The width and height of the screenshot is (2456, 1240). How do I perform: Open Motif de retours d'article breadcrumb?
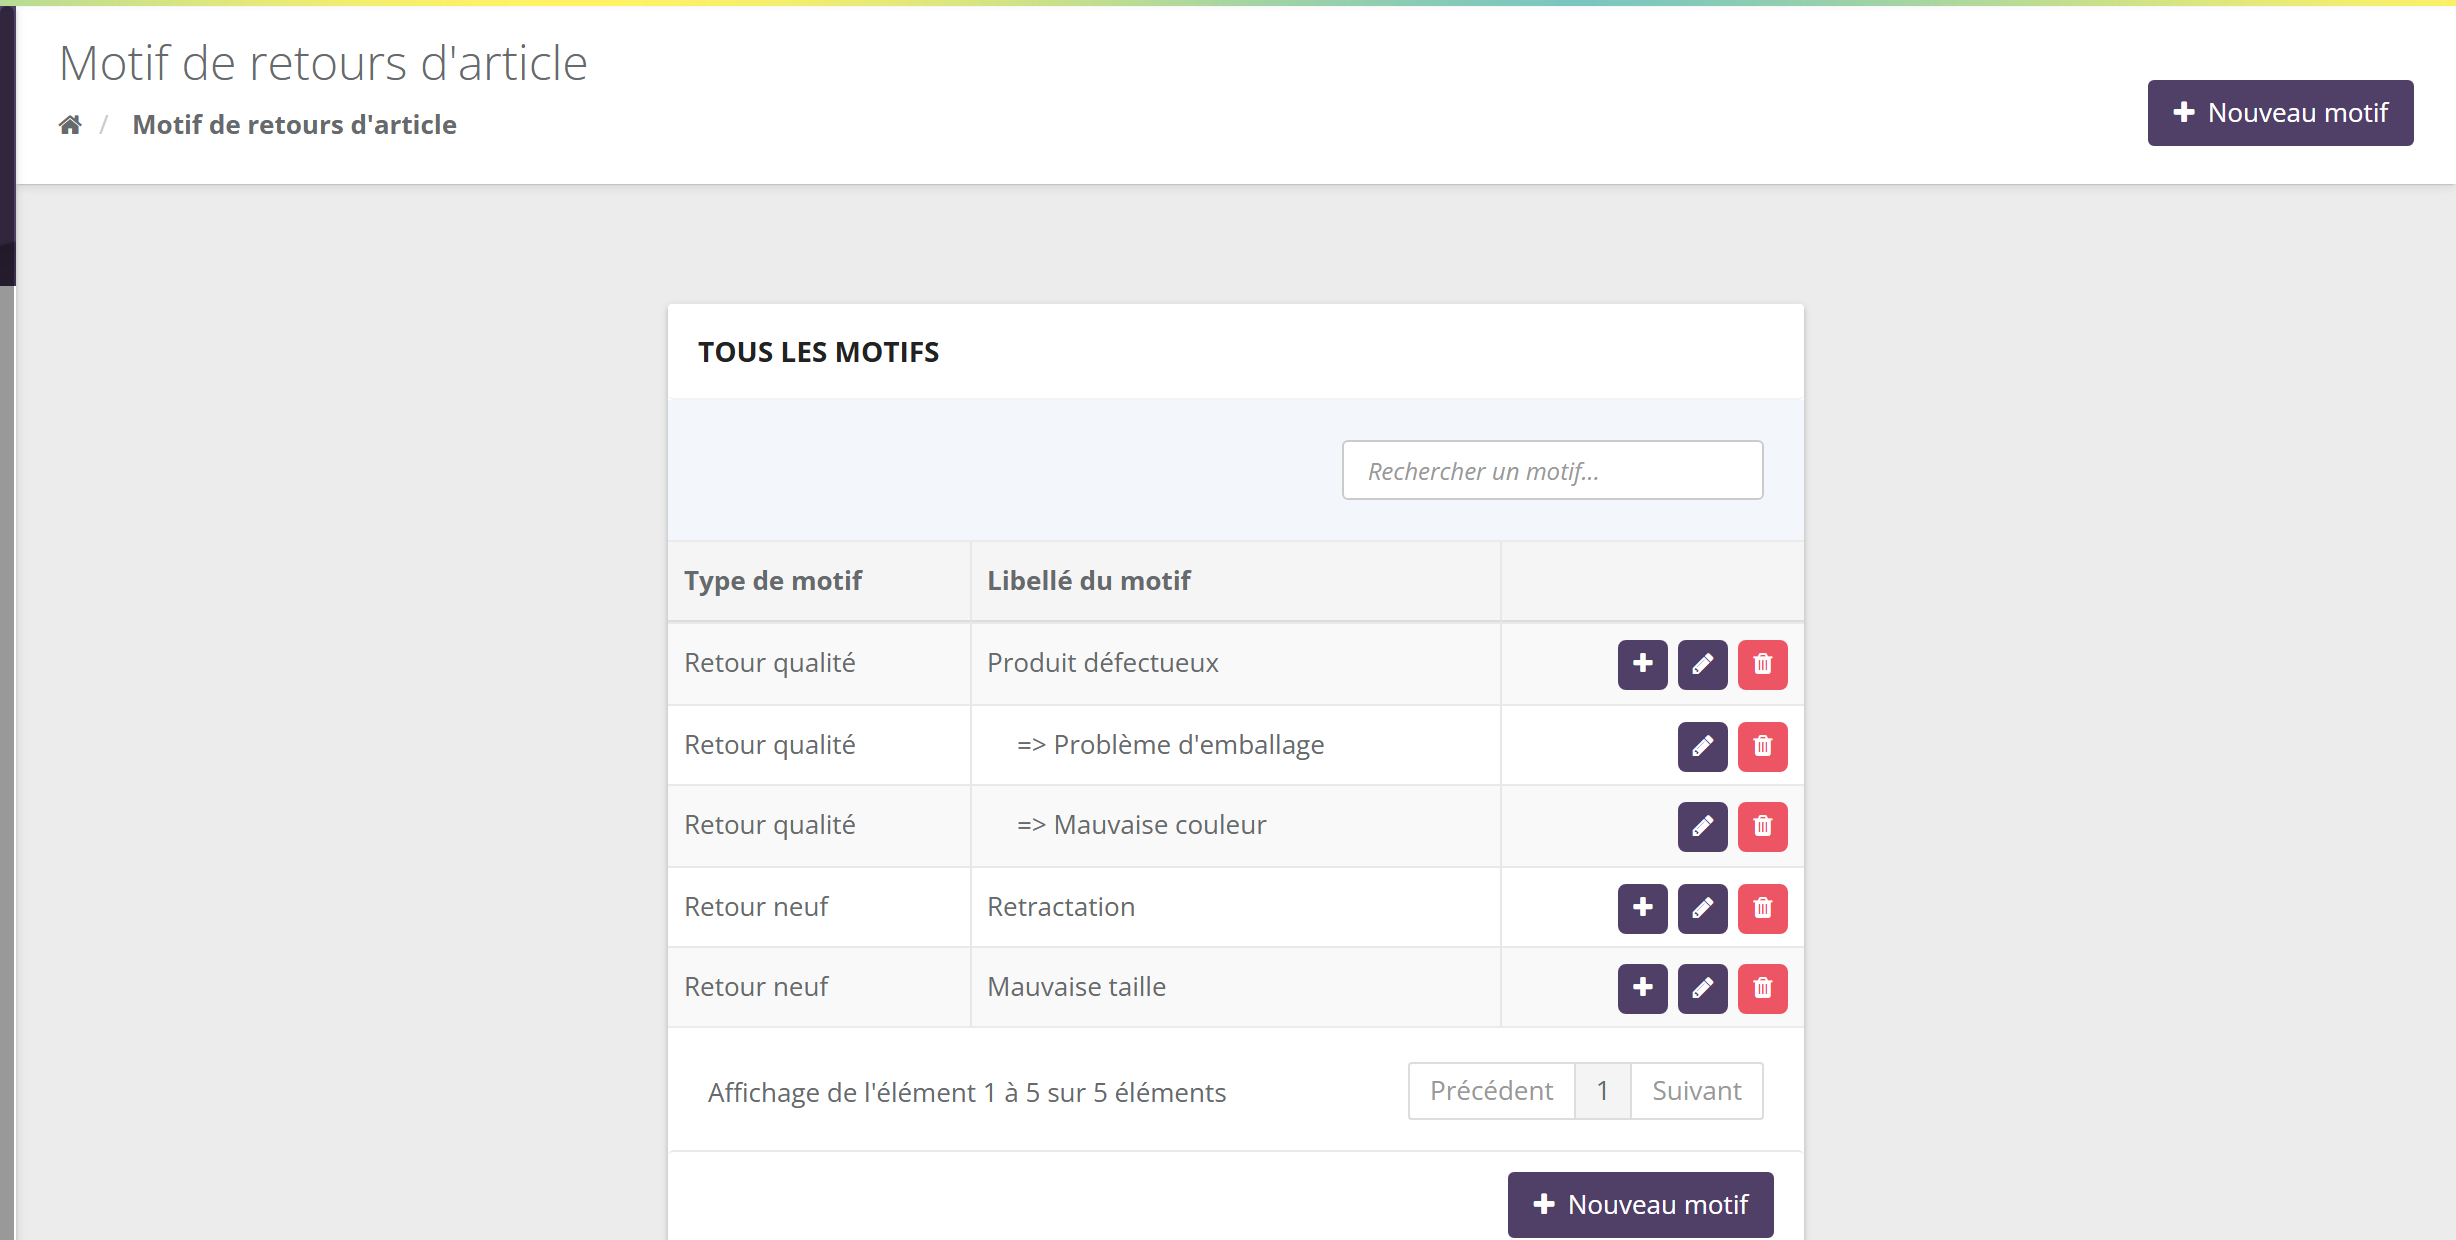pyautogui.click(x=294, y=125)
